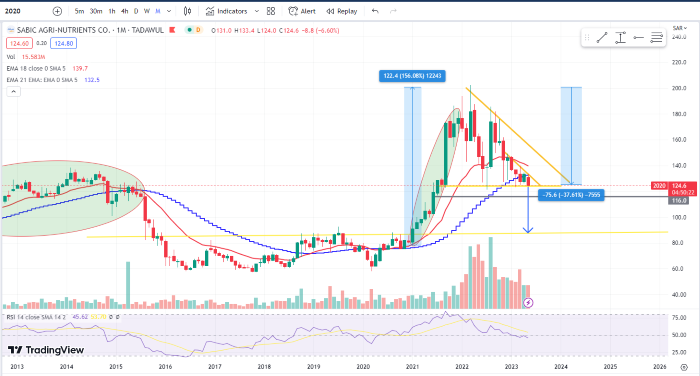Collapse the indicator legend chevron
This screenshot has width=700, height=376.
tap(13, 92)
